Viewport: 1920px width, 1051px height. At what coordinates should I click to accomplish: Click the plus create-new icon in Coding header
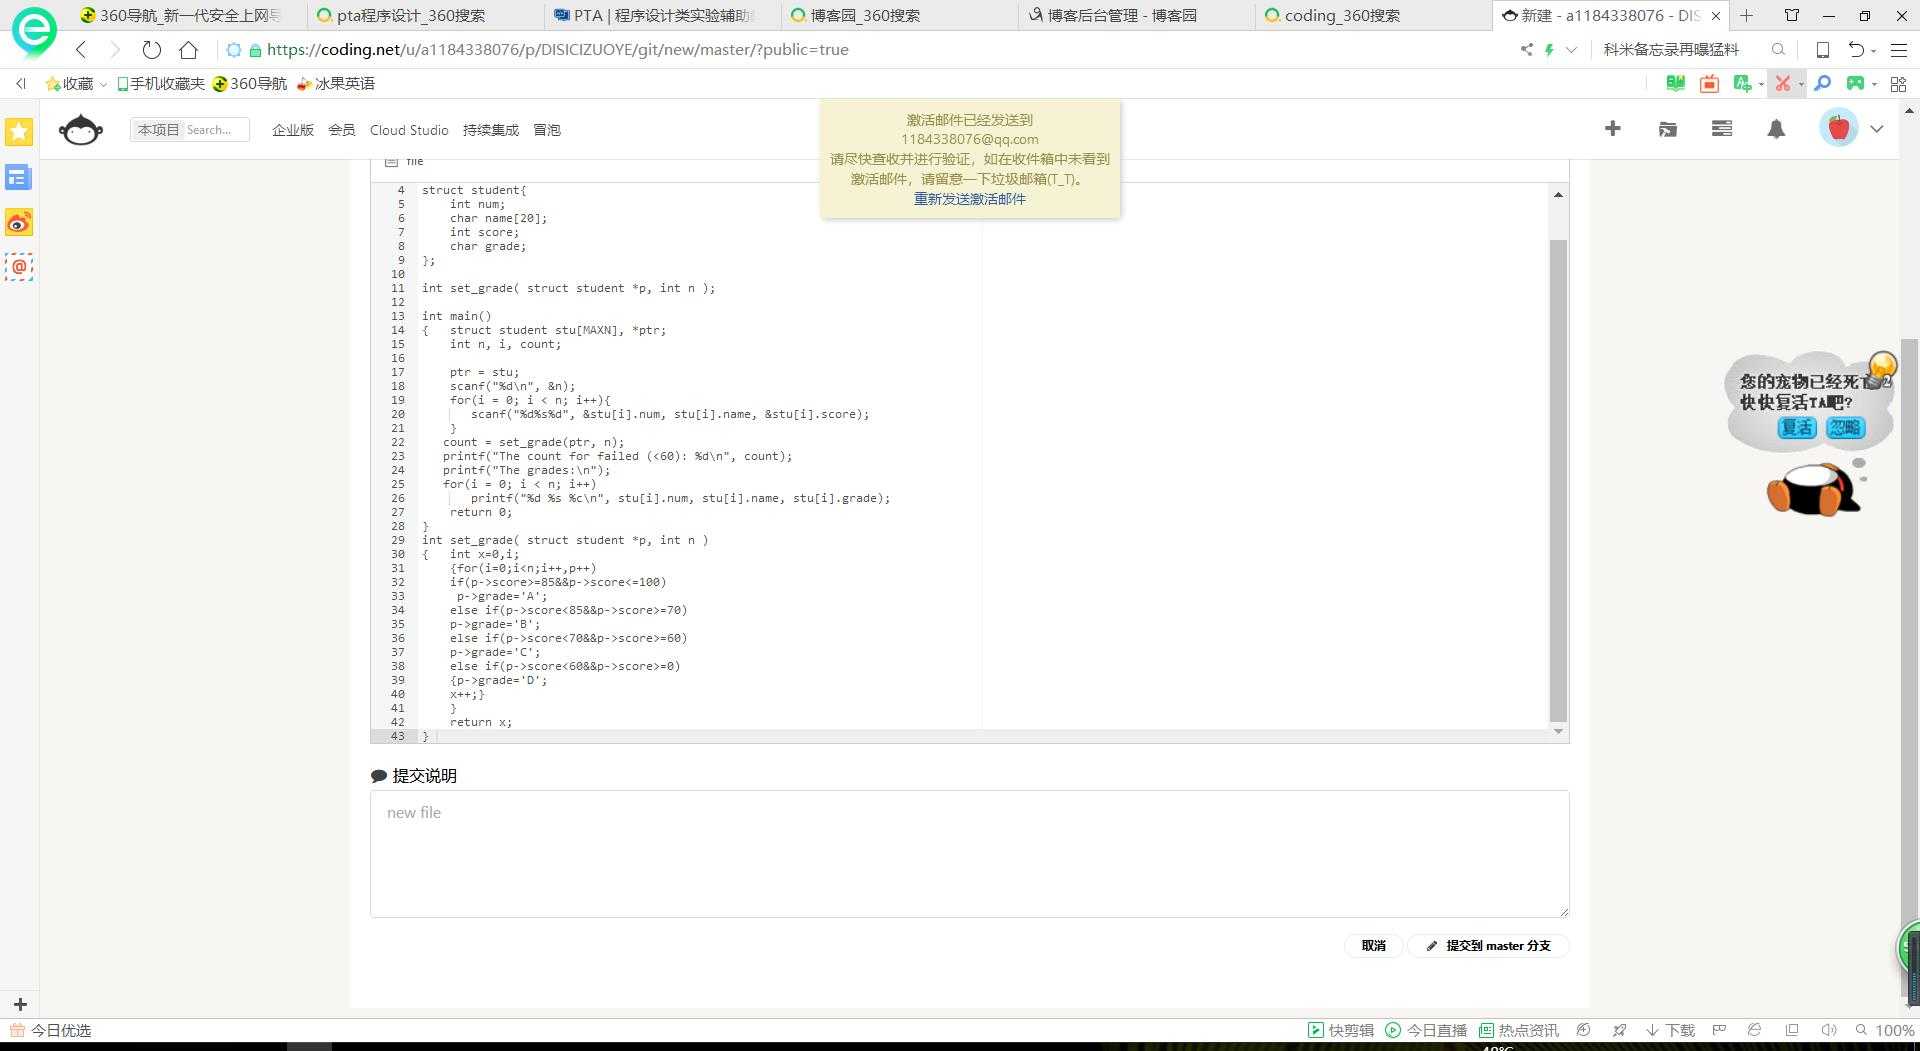pyautogui.click(x=1612, y=128)
